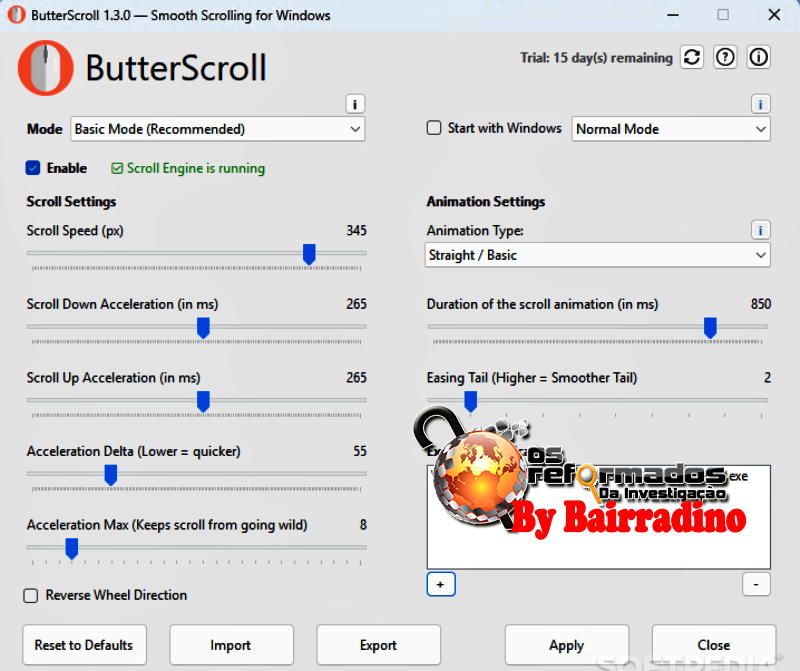Click the refresh trial status icon
This screenshot has width=800, height=671.
click(x=692, y=57)
